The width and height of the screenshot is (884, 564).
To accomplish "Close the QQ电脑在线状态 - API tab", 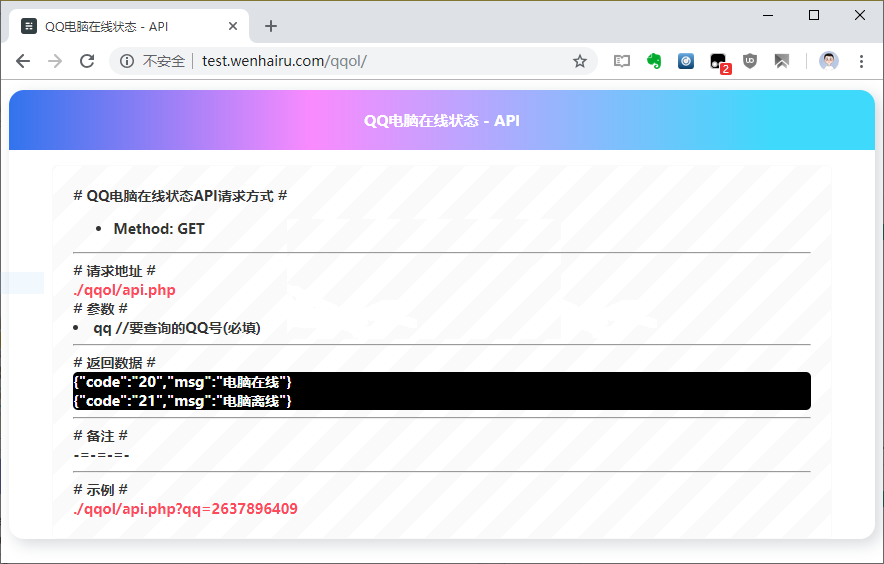I will click(x=233, y=26).
